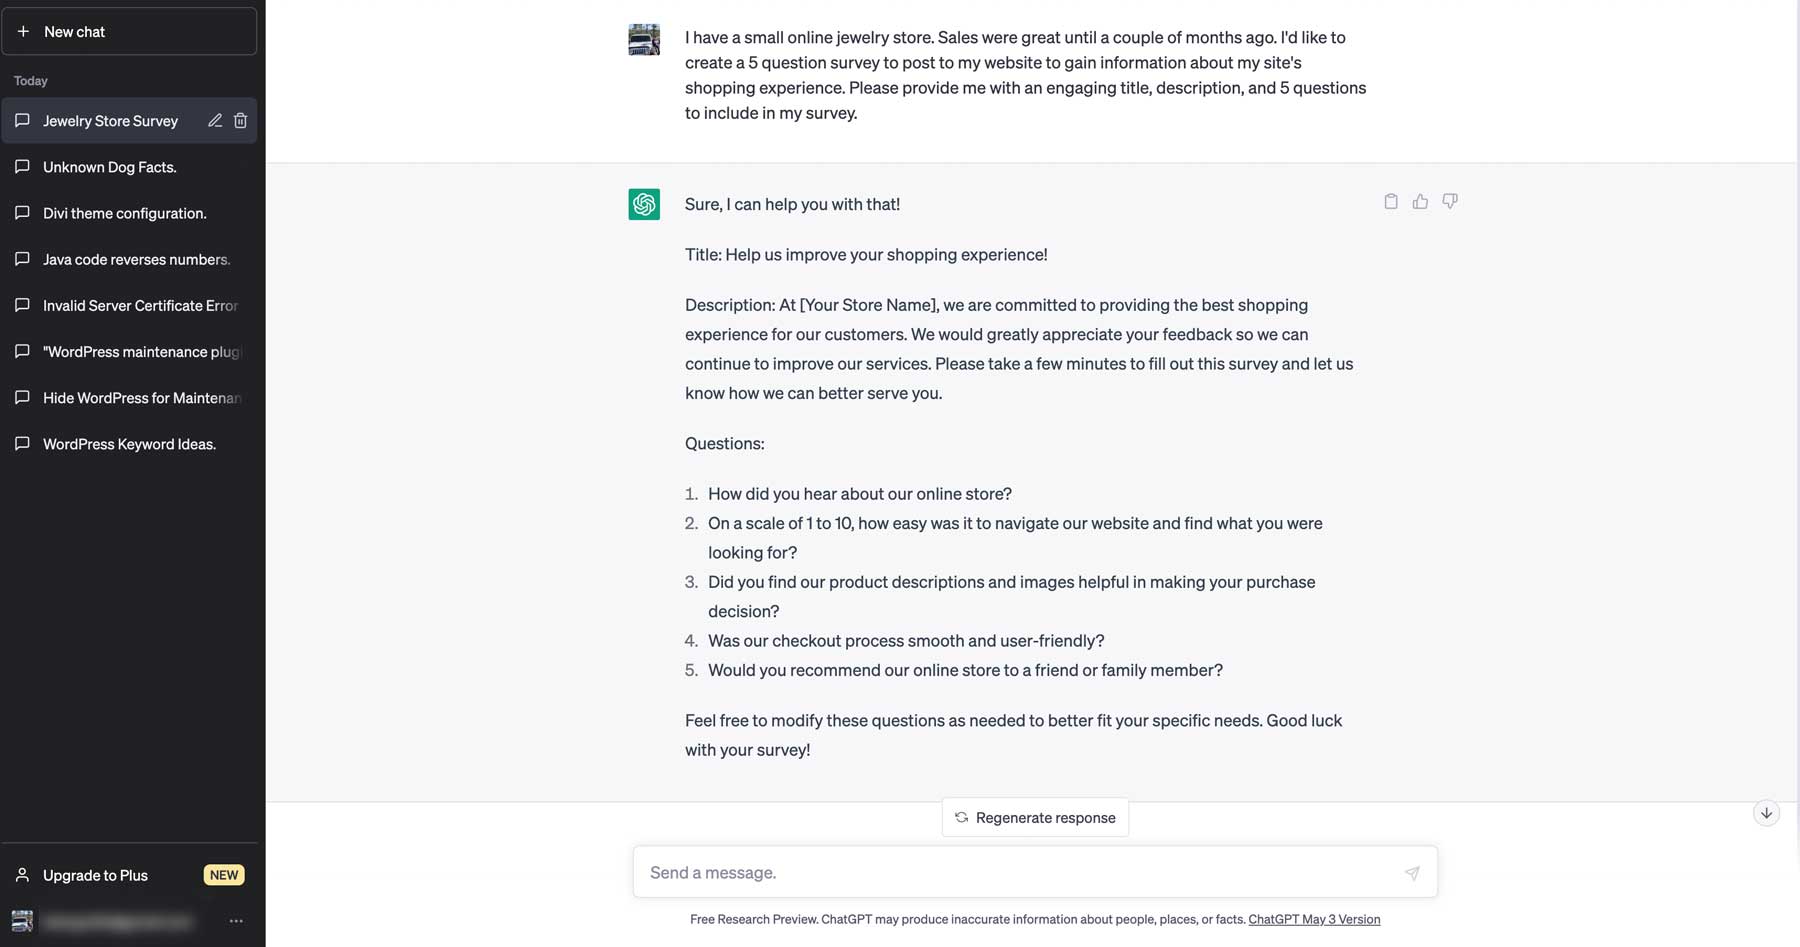Open the ChatGPT May 3 Version link
Screen dimensions: 1800x947
click(x=1313, y=919)
